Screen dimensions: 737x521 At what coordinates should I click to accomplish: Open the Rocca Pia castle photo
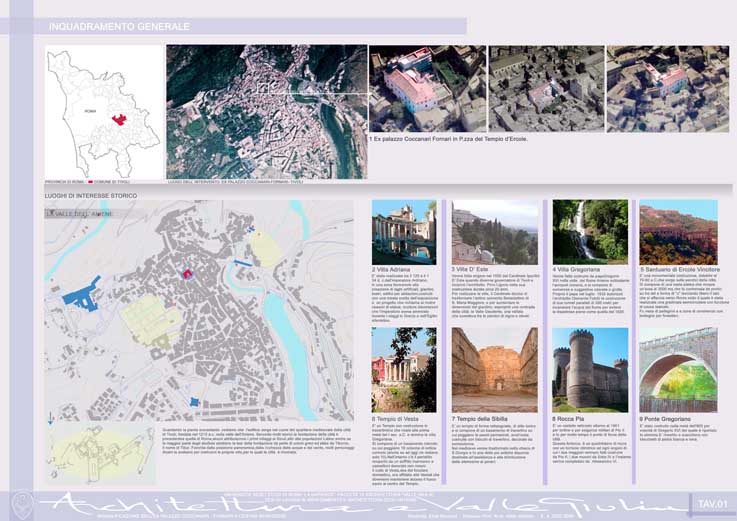tap(590, 370)
